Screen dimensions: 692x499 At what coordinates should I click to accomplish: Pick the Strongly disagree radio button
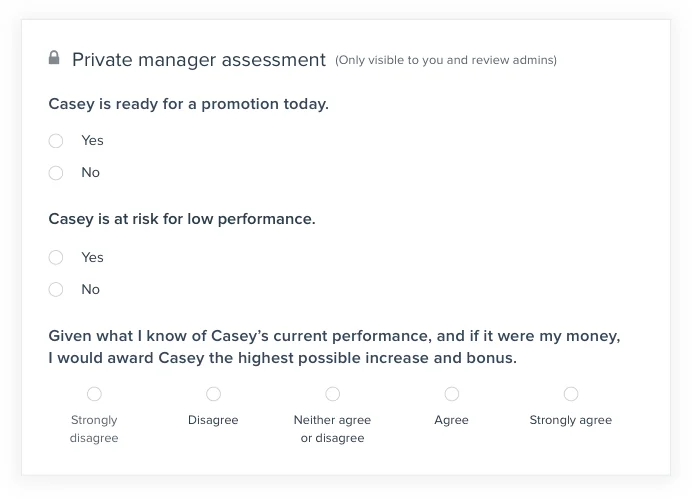tap(94, 394)
